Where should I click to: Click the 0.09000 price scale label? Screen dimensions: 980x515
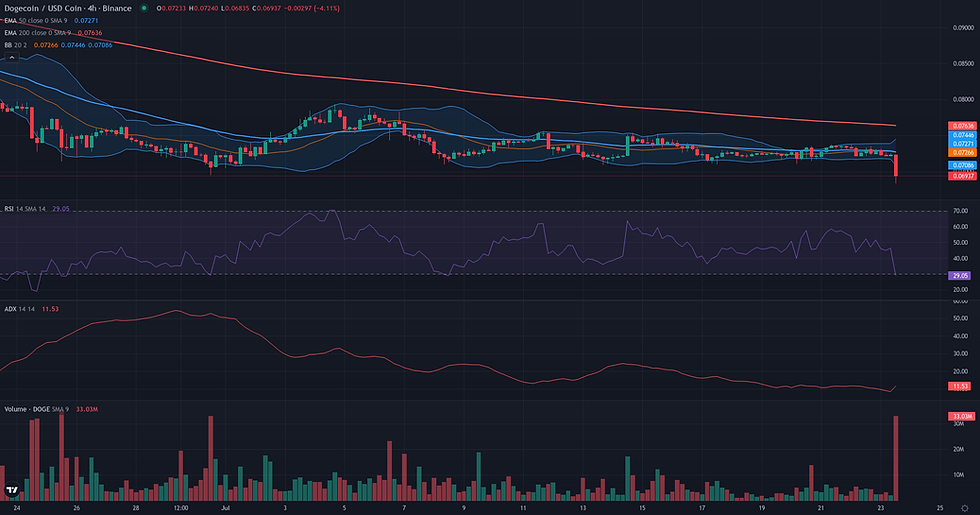(x=963, y=28)
